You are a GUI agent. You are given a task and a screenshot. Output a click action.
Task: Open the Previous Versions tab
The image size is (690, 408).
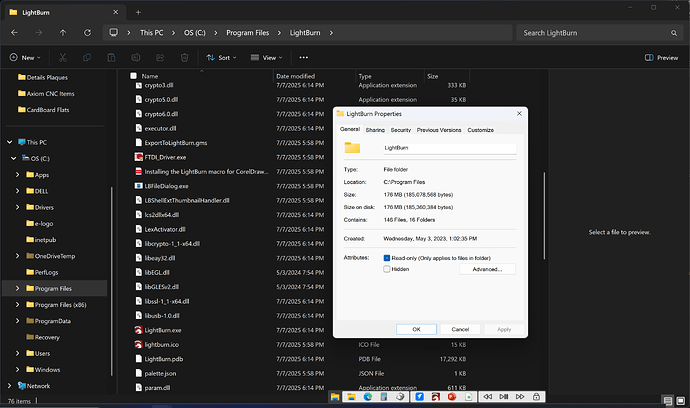pyautogui.click(x=439, y=130)
